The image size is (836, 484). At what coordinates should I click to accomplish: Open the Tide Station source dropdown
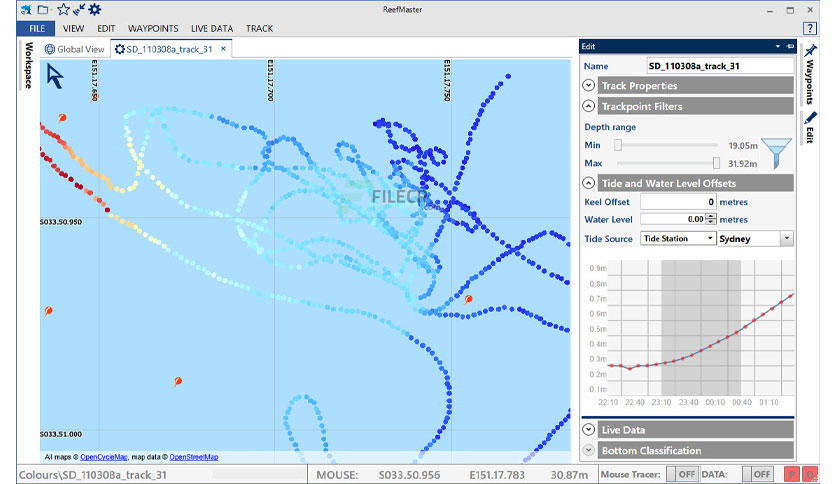(x=677, y=238)
